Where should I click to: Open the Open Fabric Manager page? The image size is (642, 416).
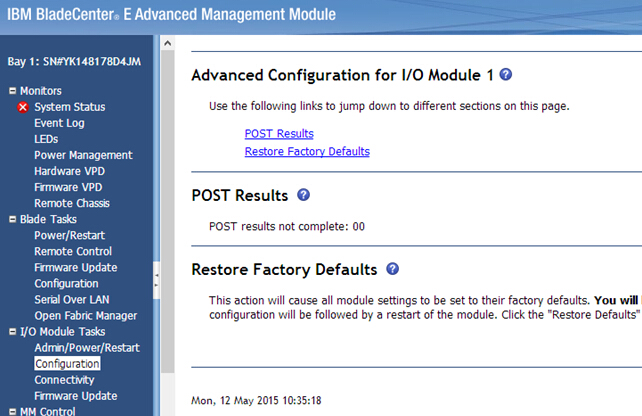click(86, 315)
